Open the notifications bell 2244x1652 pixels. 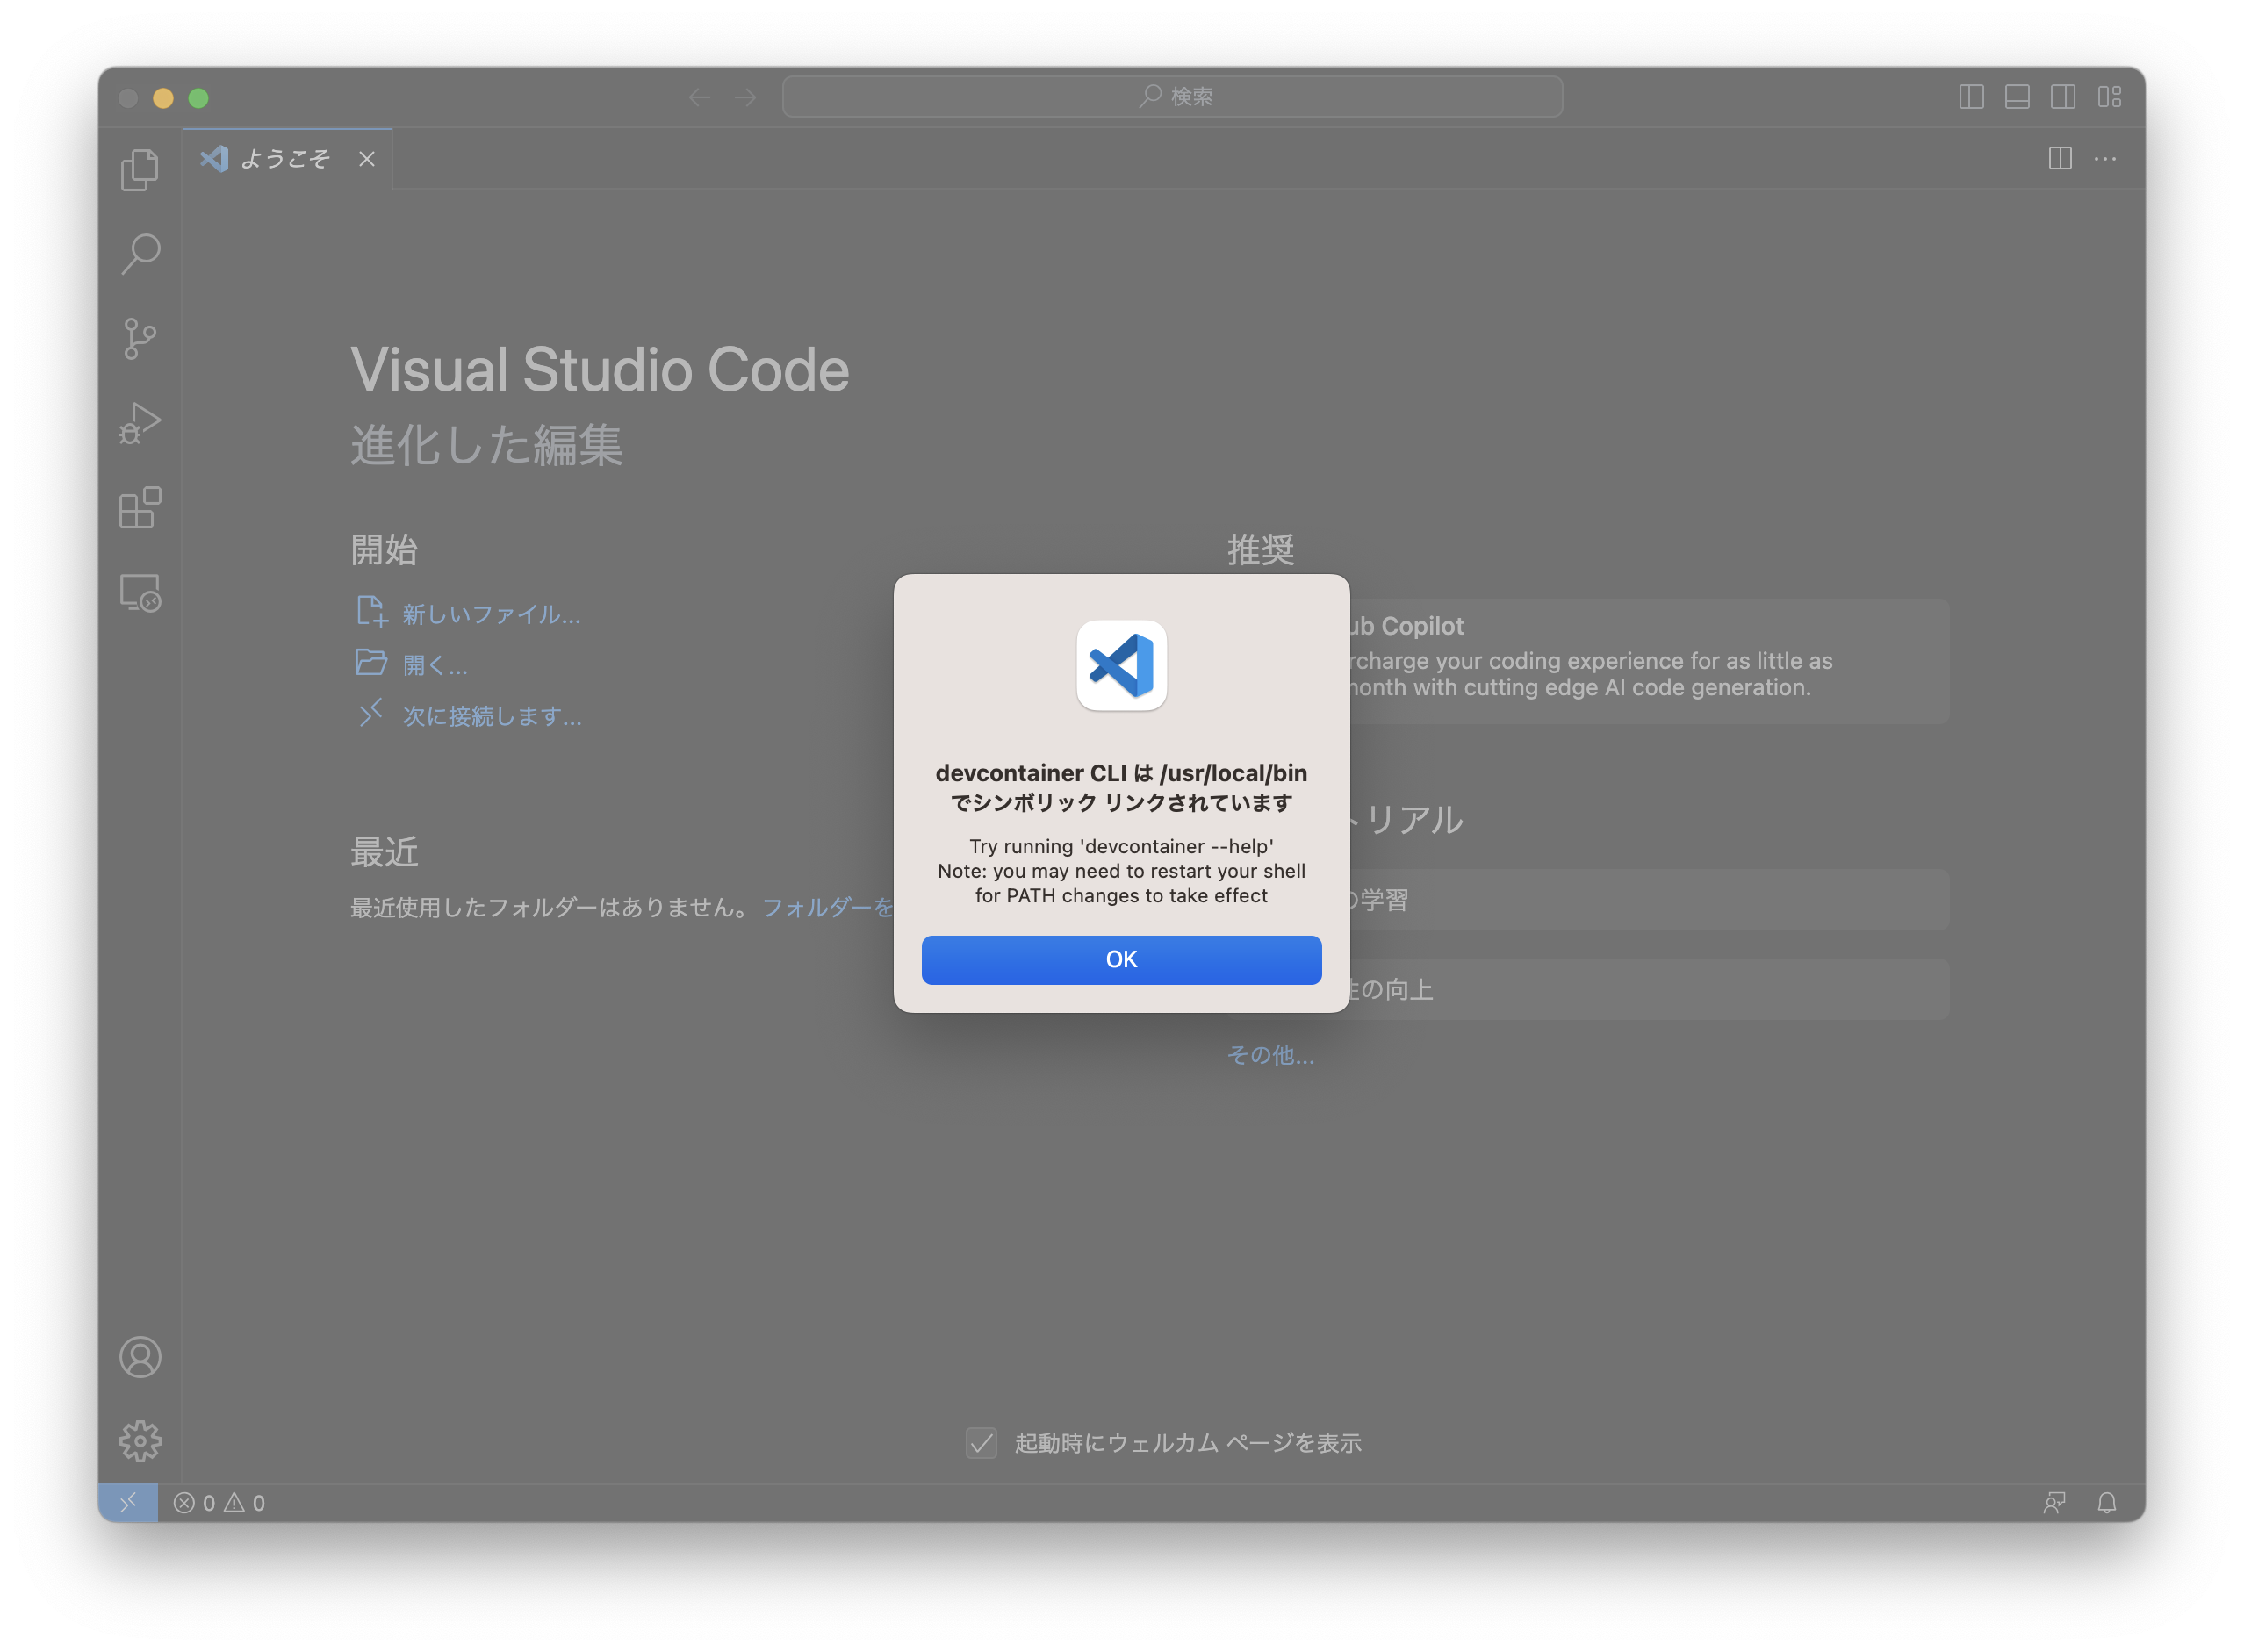[2108, 1501]
